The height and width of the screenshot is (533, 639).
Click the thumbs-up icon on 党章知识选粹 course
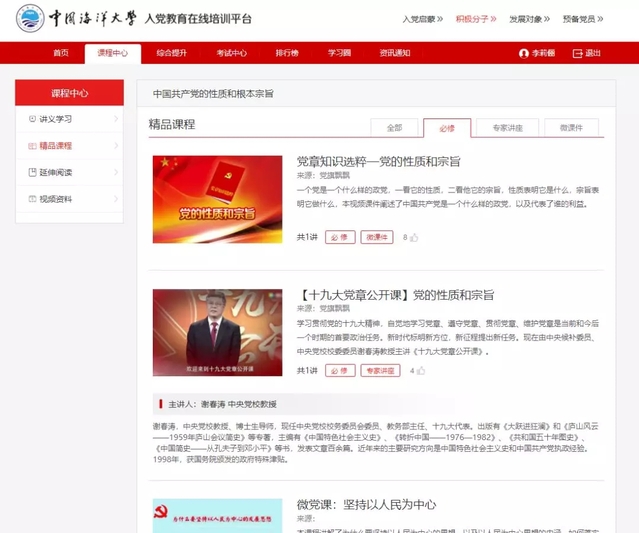pyautogui.click(x=414, y=238)
